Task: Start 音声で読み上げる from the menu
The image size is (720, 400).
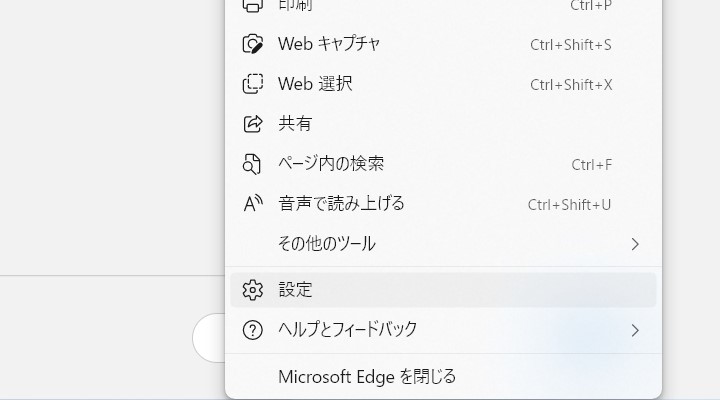Action: pyautogui.click(x=341, y=204)
